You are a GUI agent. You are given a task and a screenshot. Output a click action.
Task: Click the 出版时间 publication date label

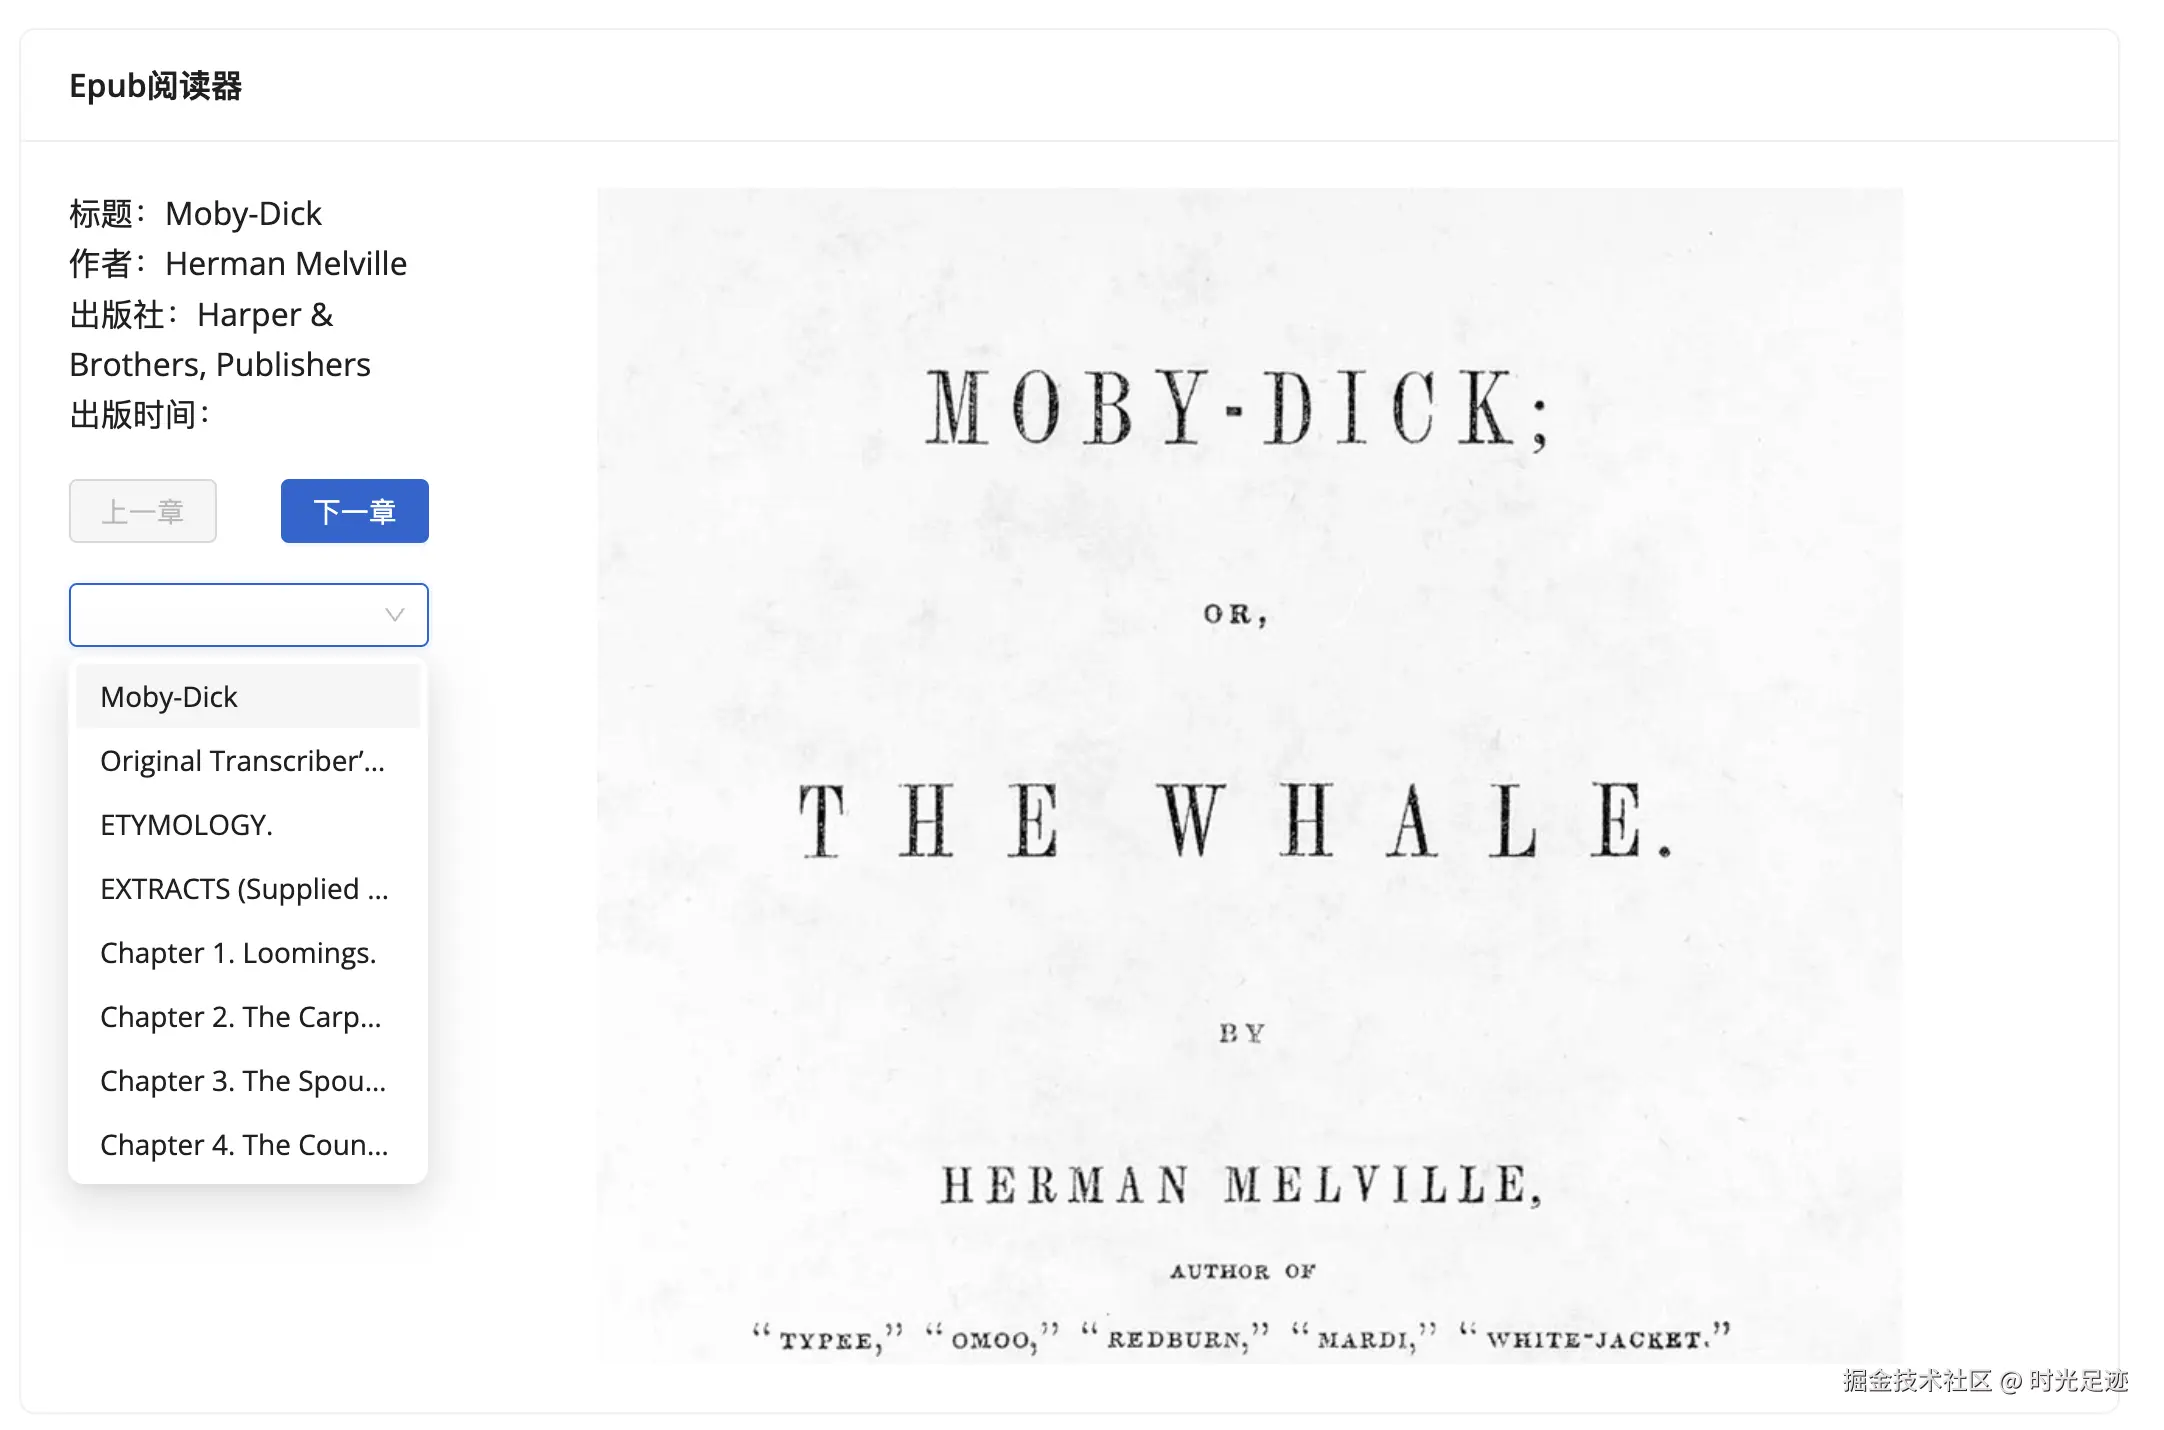click(x=139, y=414)
